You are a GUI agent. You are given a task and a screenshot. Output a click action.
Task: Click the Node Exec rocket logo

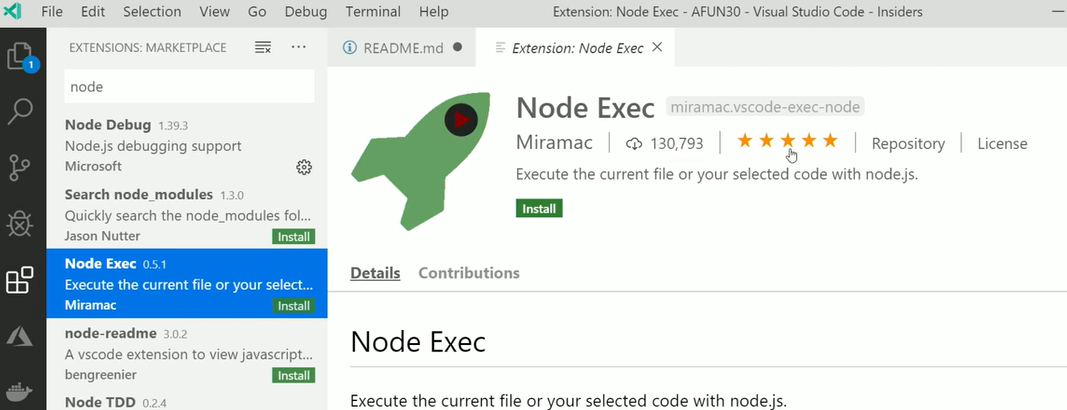[421, 160]
